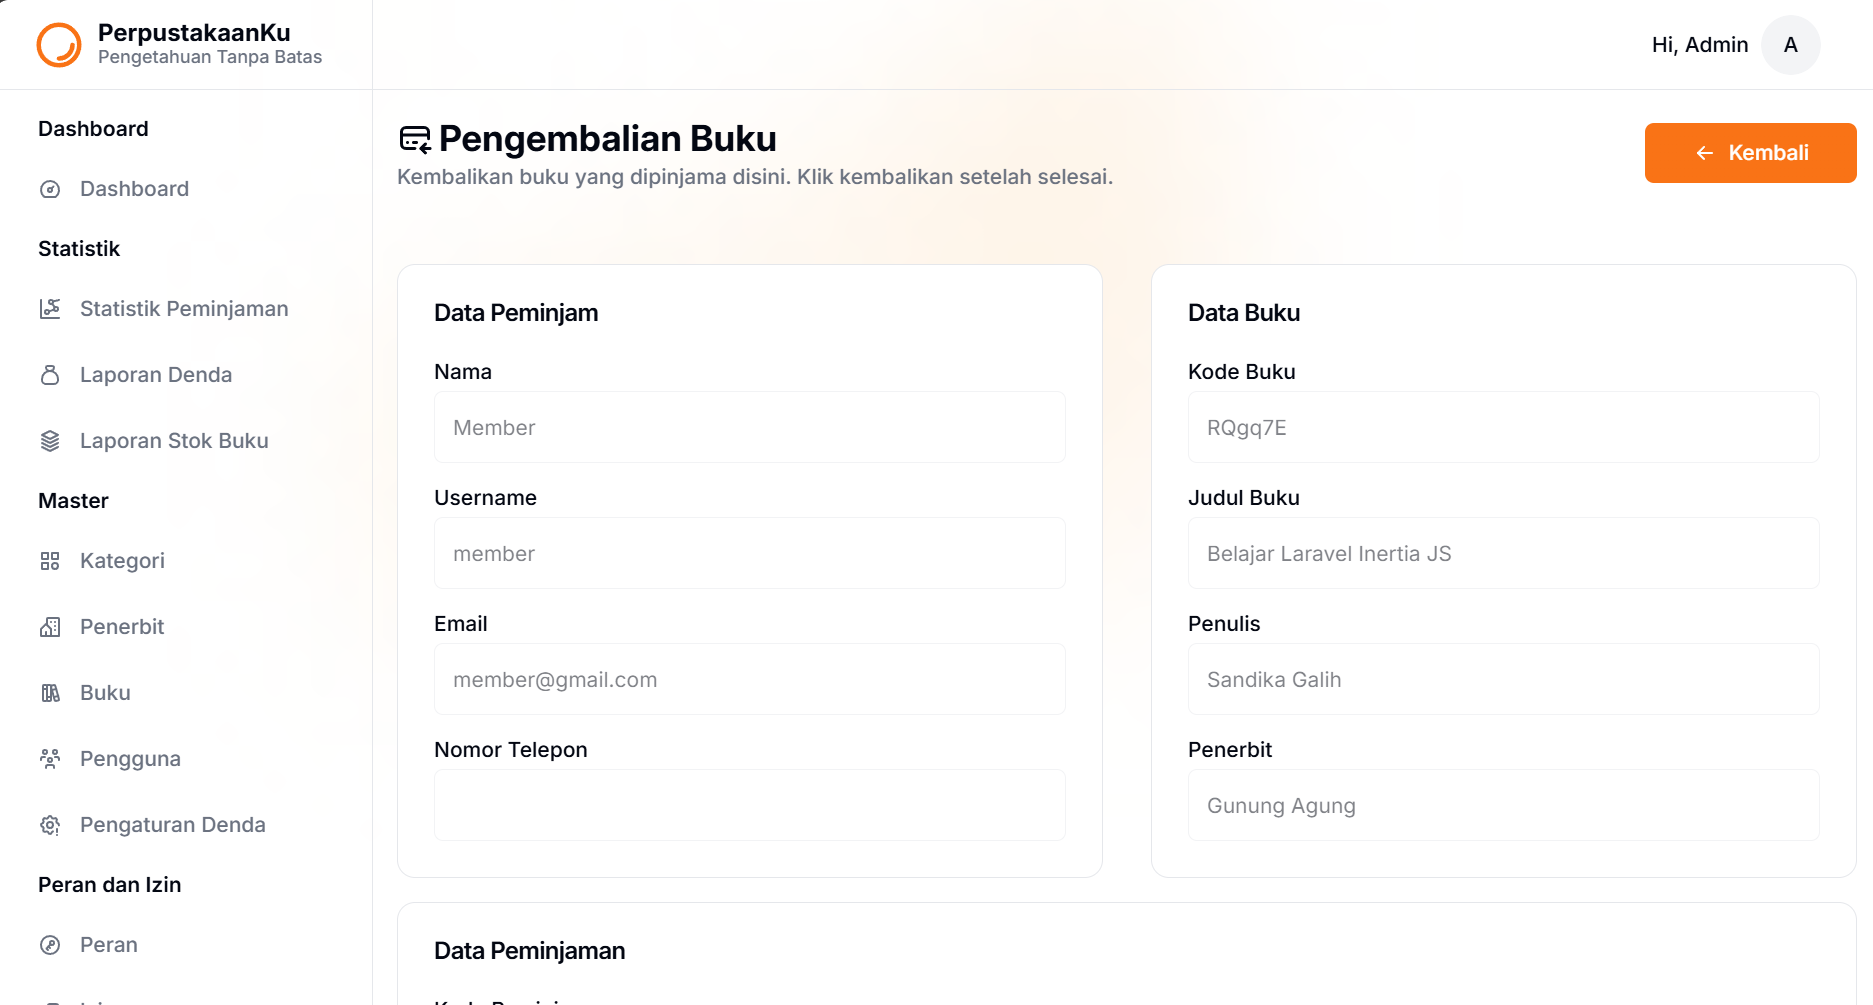Click the Judul Buku input field

coord(1503,553)
